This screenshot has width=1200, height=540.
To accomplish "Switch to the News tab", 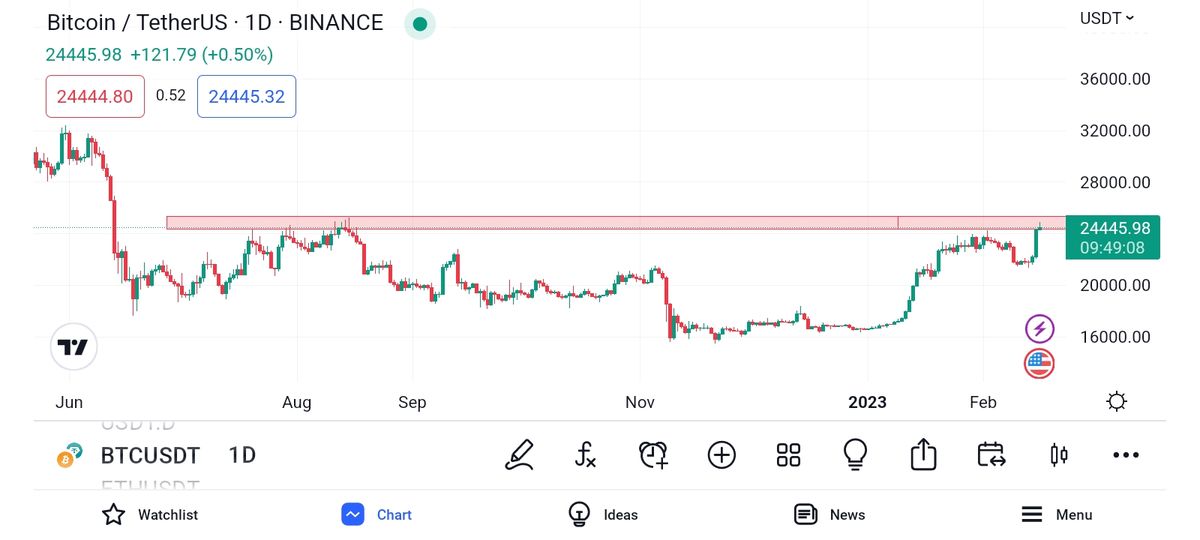I will tap(829, 515).
